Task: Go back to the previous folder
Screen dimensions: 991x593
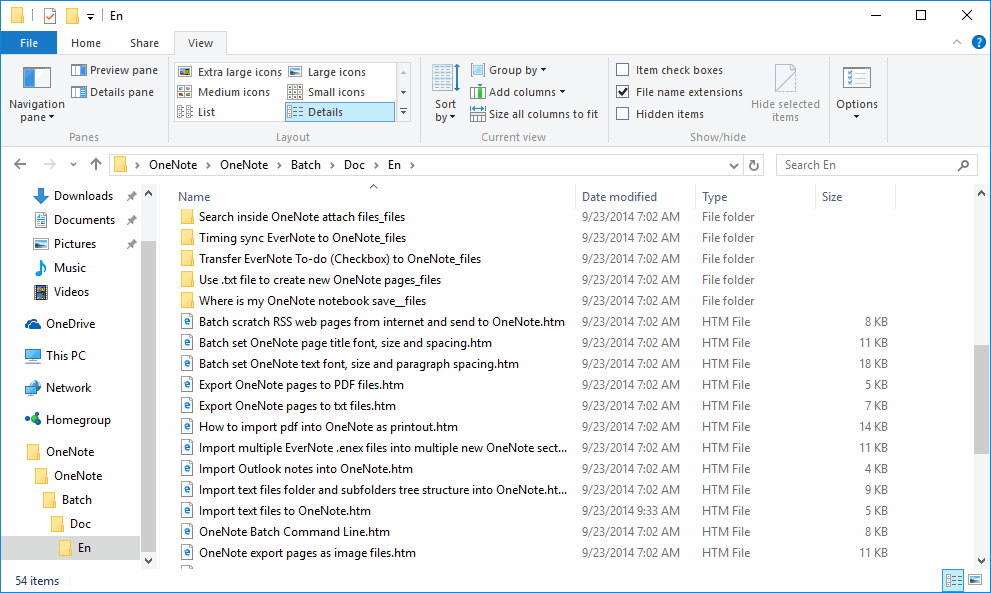Action: click(x=20, y=165)
